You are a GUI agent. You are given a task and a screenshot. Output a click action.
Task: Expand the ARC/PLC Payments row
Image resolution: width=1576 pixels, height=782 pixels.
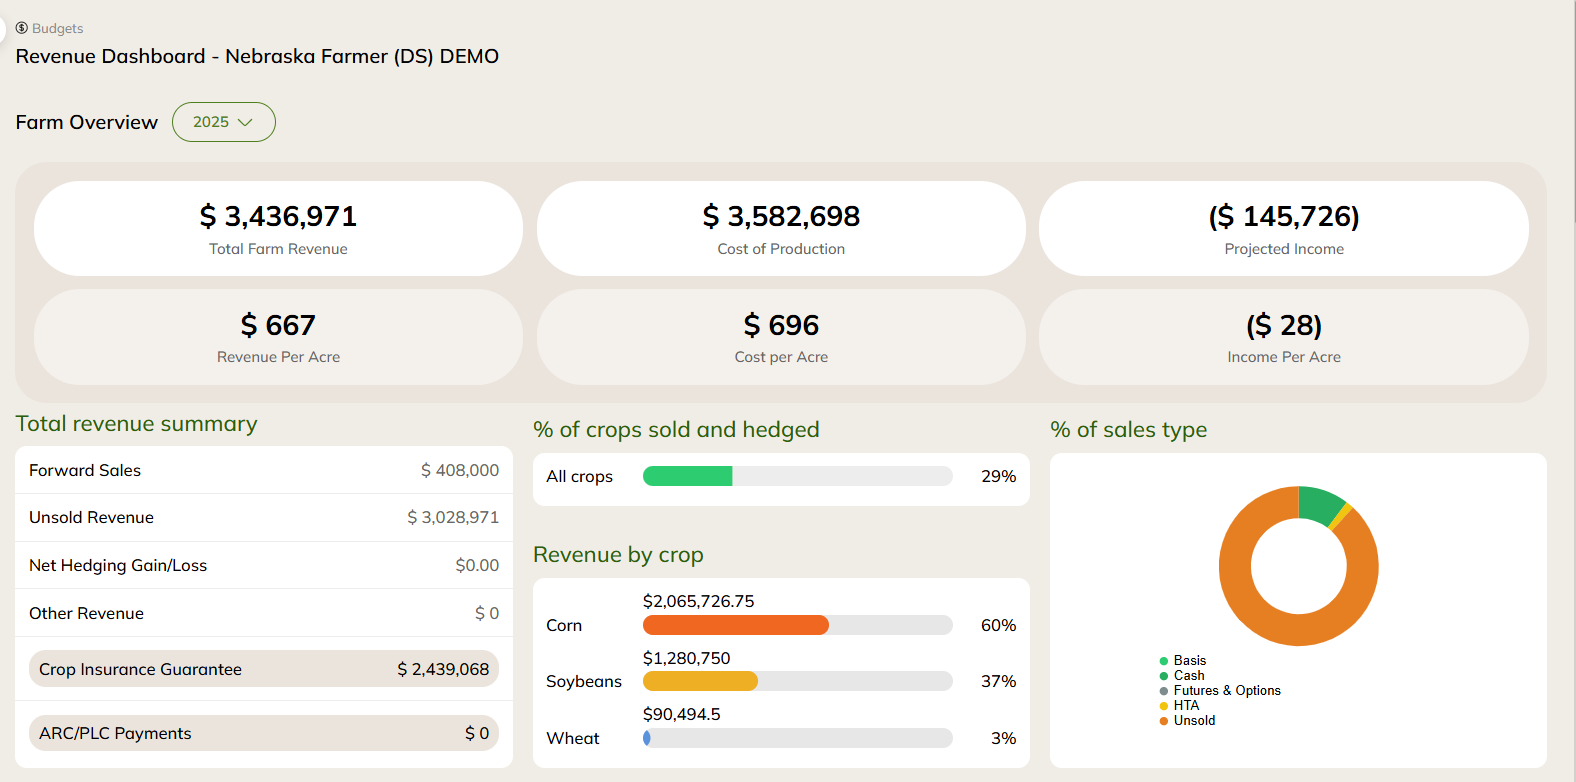264,733
